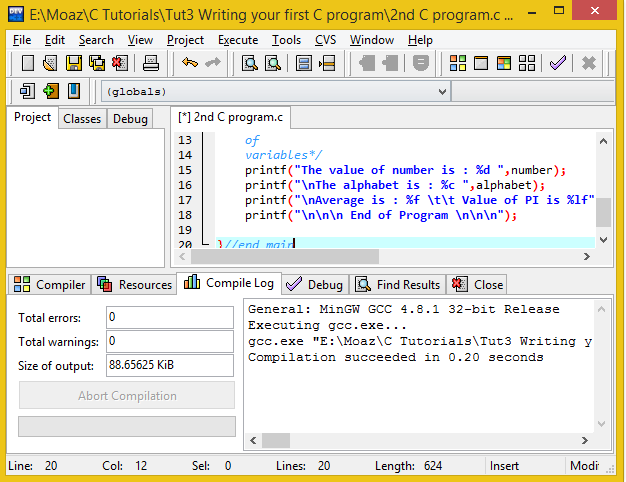Click the Close file toolbar icon

(120, 63)
